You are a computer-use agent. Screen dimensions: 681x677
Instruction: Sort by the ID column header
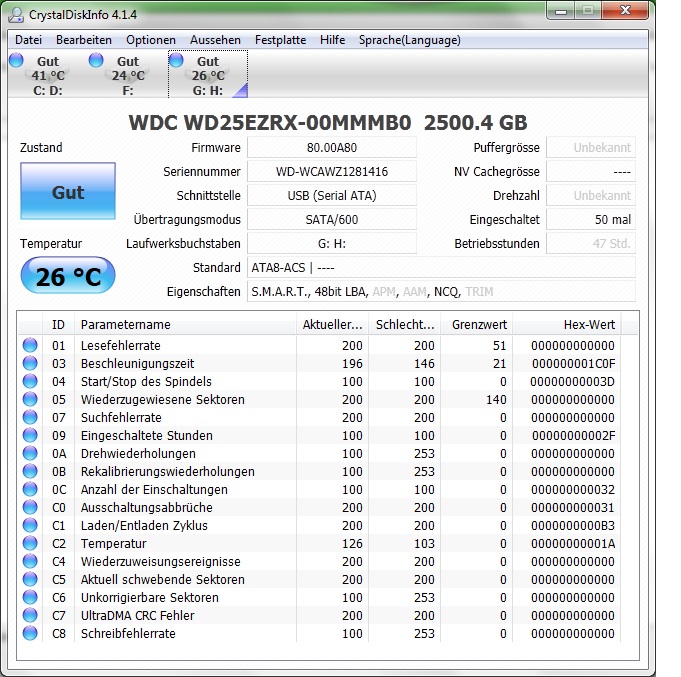coord(59,324)
